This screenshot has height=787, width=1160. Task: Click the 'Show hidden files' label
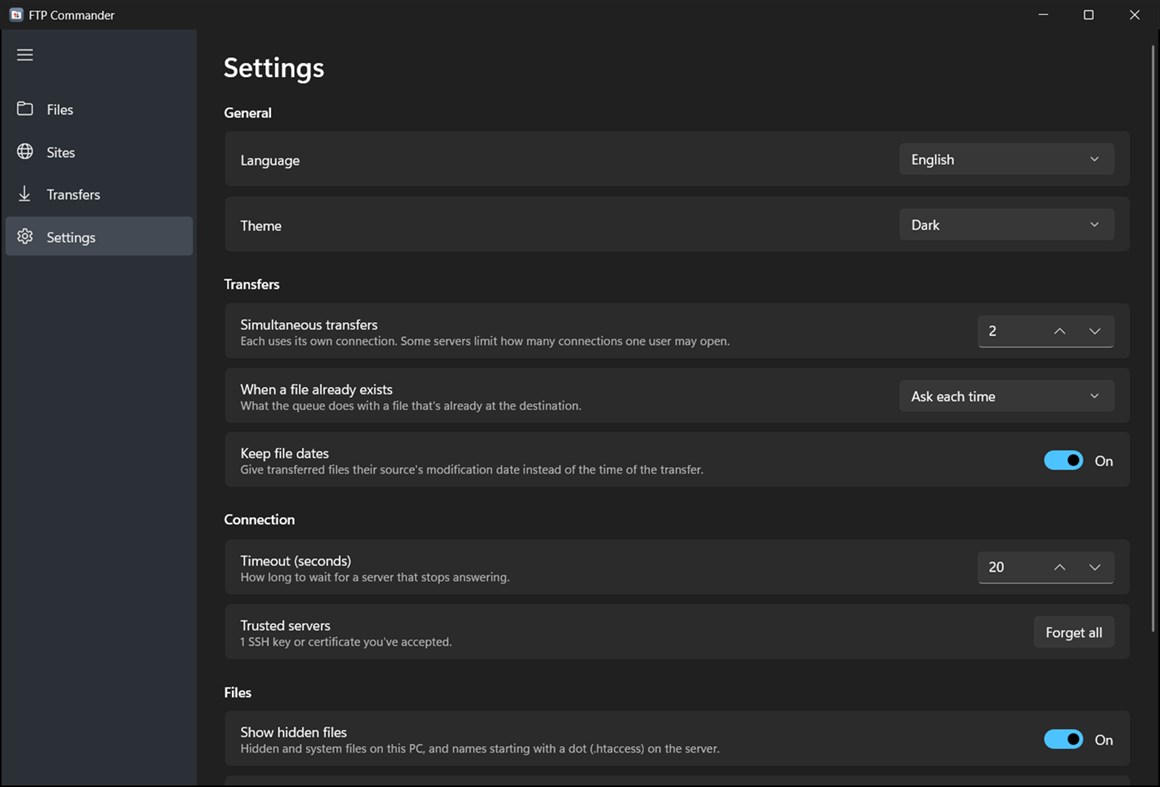293,732
